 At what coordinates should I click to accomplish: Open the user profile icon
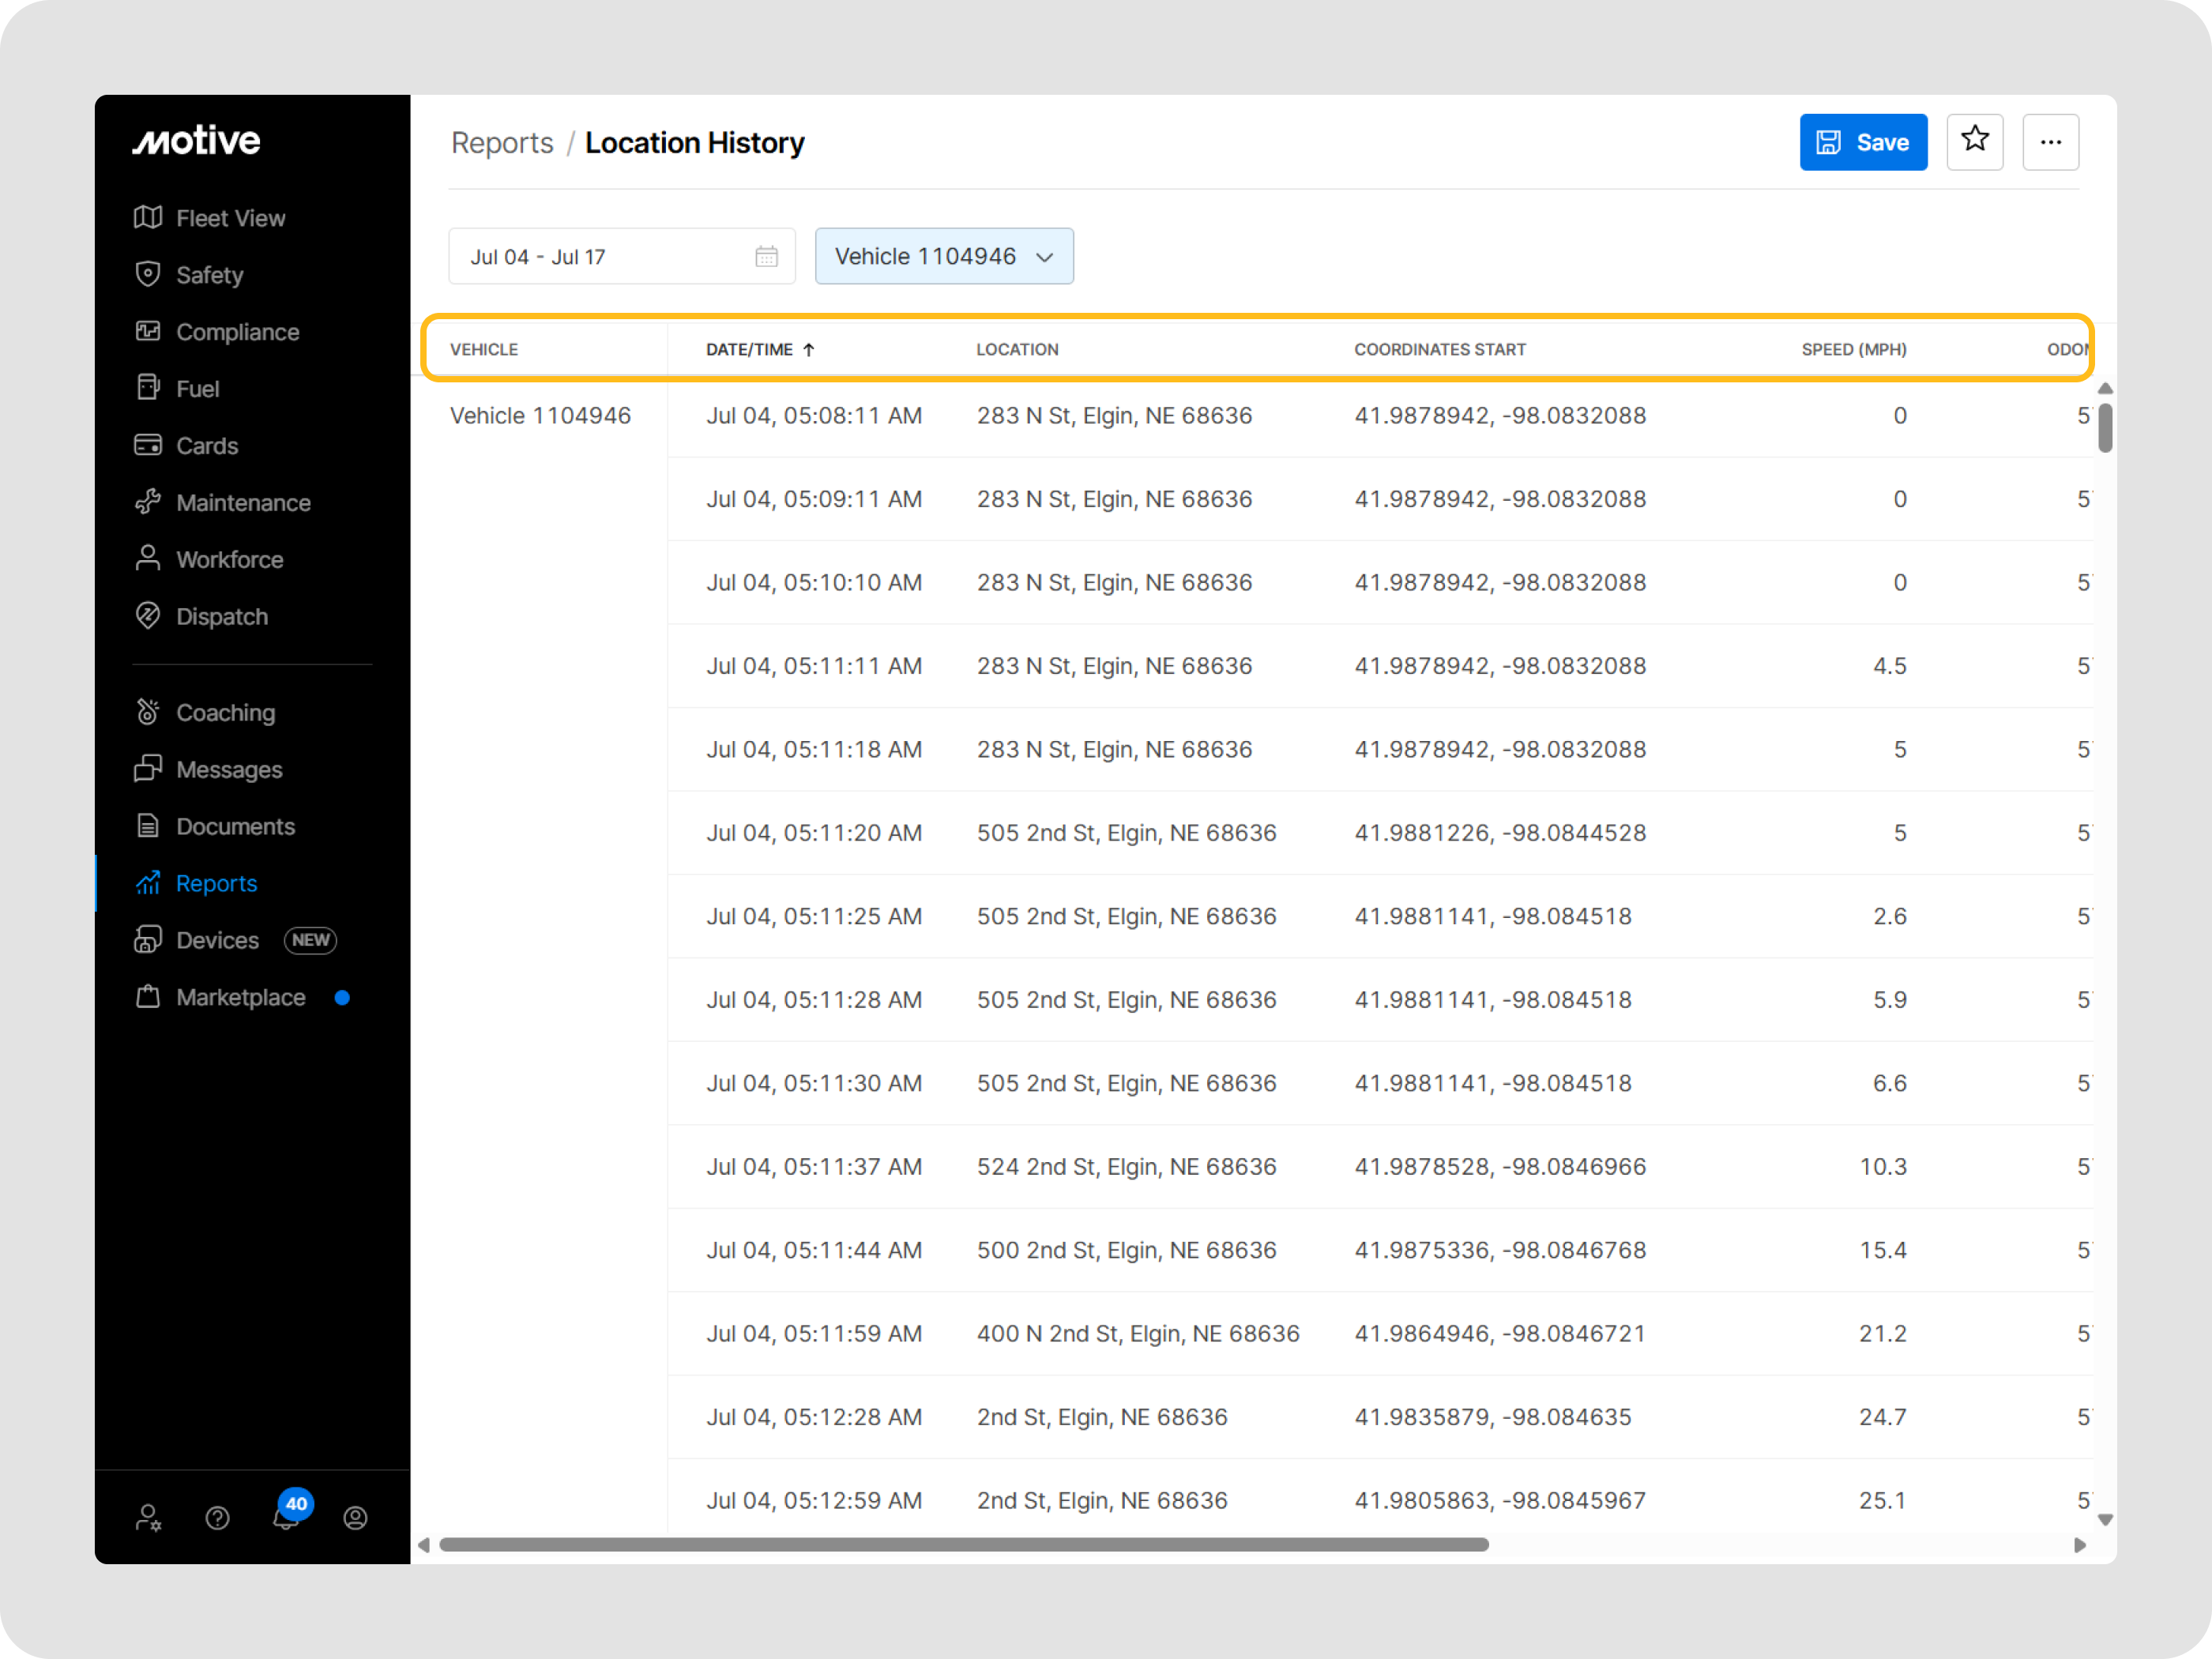355,1518
